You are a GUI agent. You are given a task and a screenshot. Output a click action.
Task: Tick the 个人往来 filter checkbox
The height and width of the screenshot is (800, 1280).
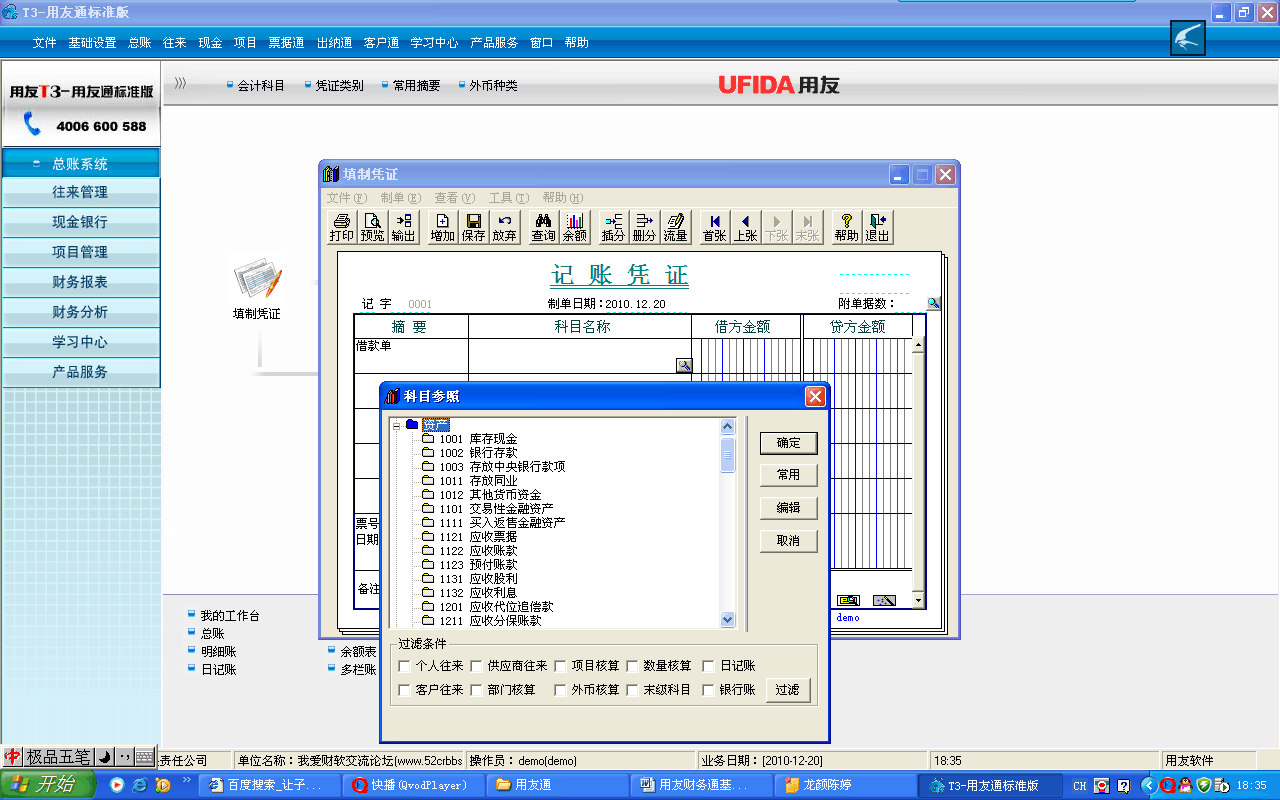pos(404,666)
